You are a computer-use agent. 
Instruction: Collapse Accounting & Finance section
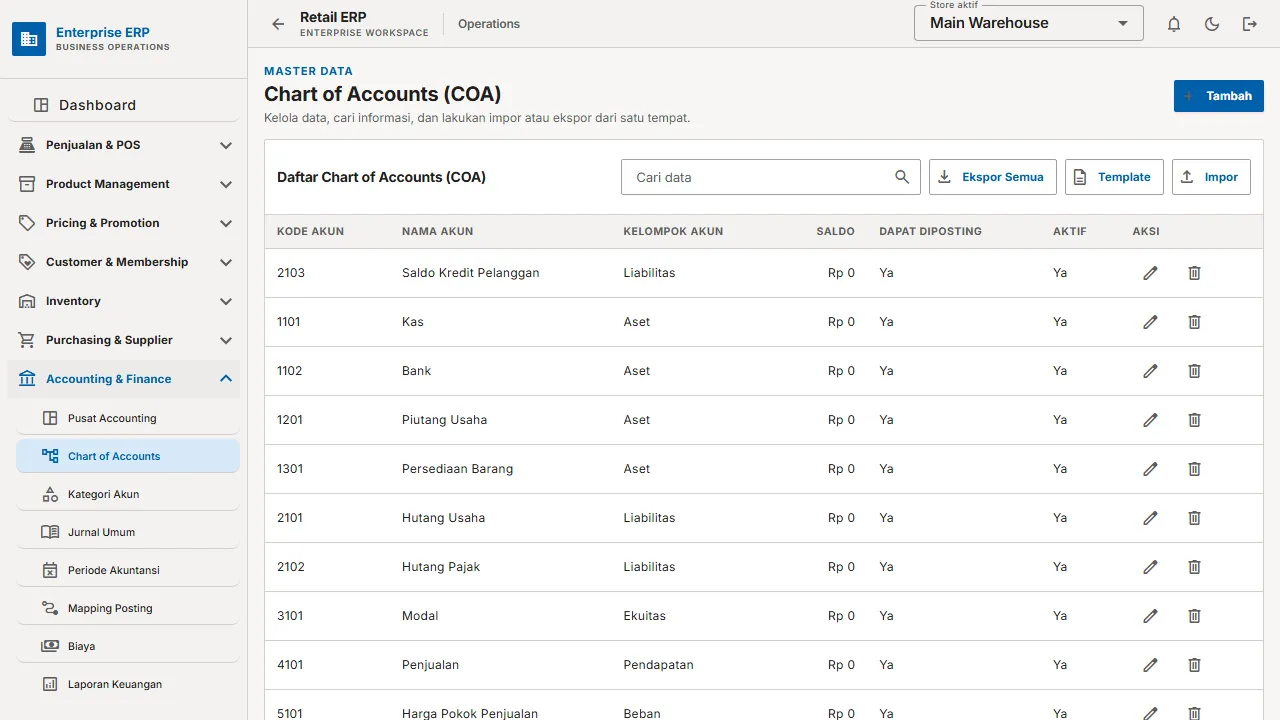[124, 379]
